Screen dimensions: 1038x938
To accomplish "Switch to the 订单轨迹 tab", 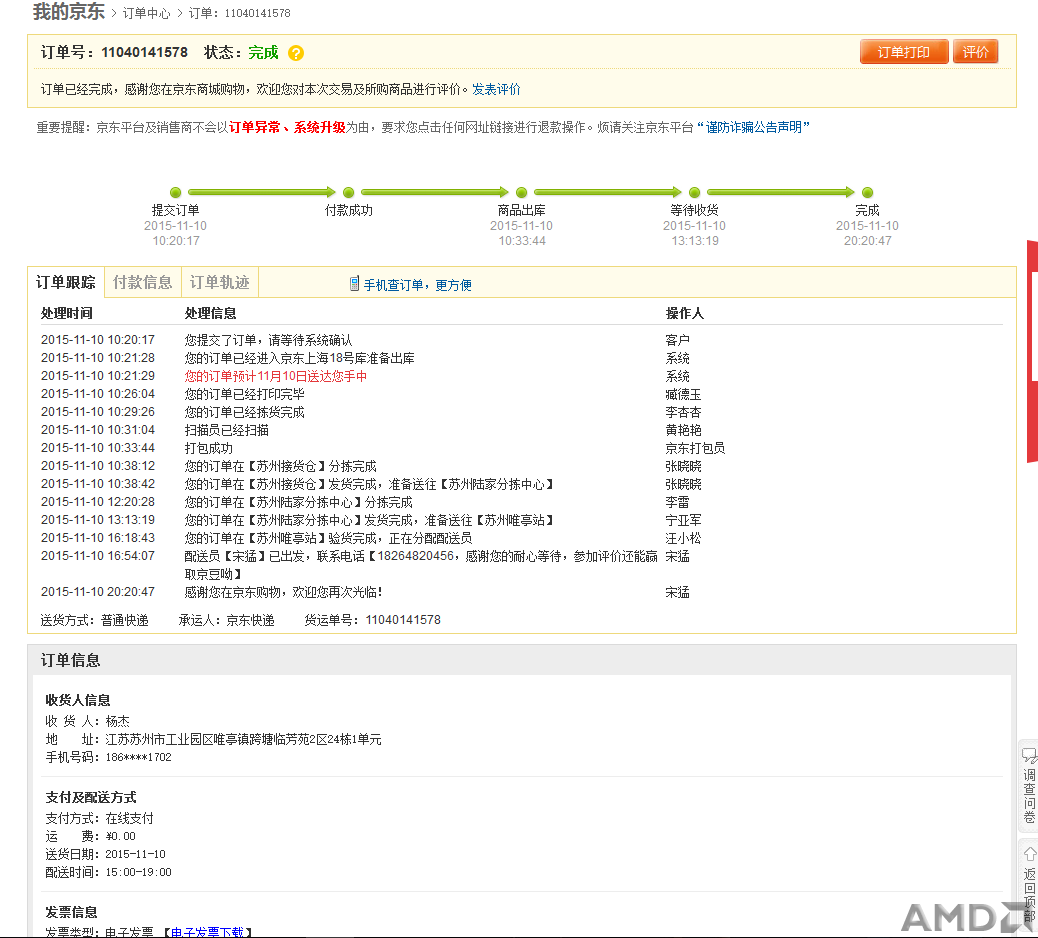I will (x=220, y=283).
